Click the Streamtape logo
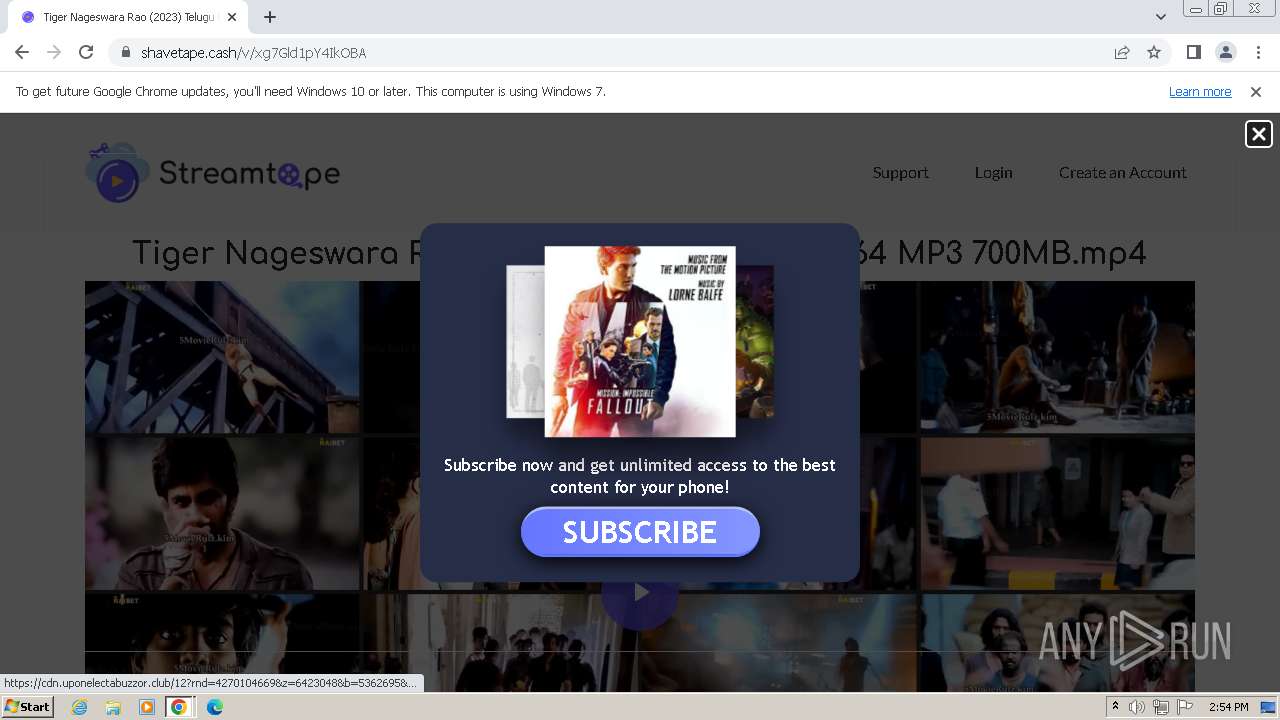1280x720 pixels. (x=213, y=173)
